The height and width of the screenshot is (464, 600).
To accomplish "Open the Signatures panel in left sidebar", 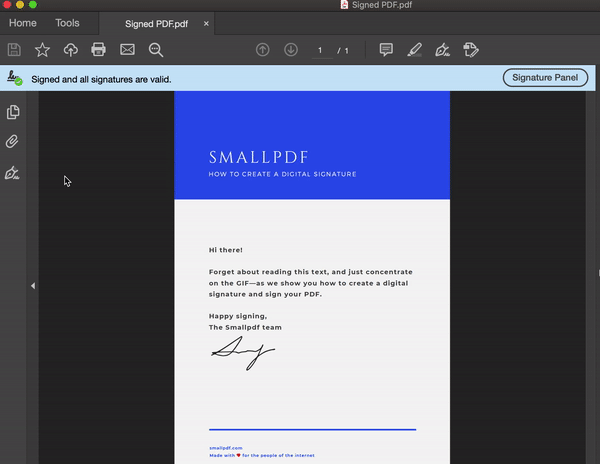I will (x=12, y=173).
